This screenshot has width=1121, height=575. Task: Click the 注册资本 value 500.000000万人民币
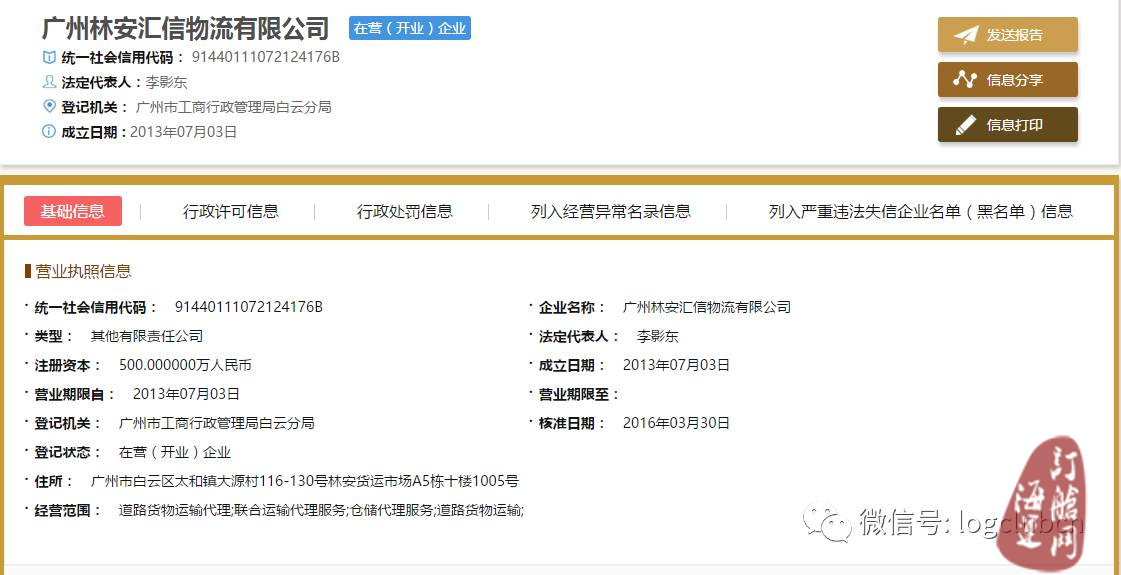(185, 365)
